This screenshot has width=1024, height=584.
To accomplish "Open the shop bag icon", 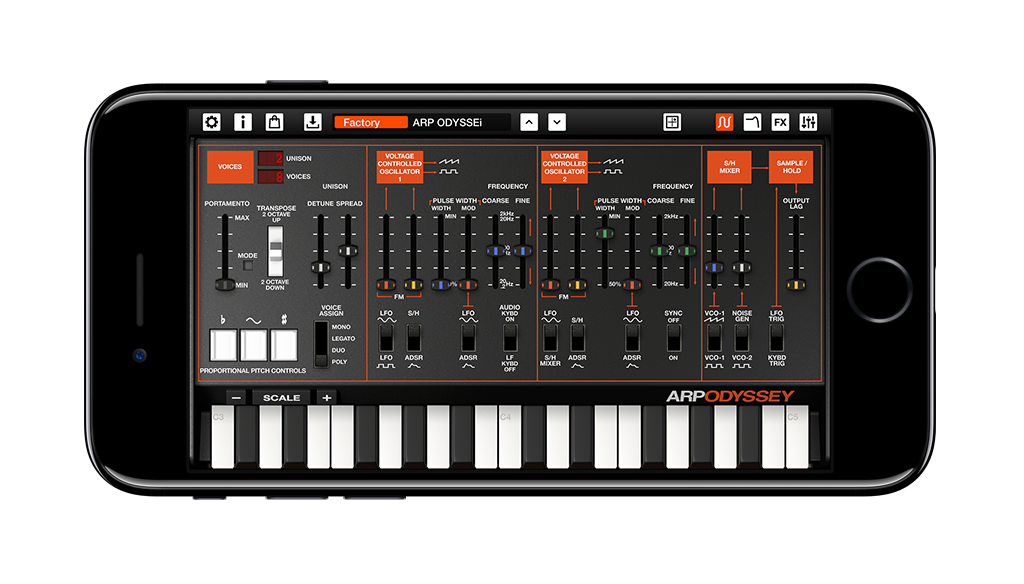I will click(x=274, y=122).
